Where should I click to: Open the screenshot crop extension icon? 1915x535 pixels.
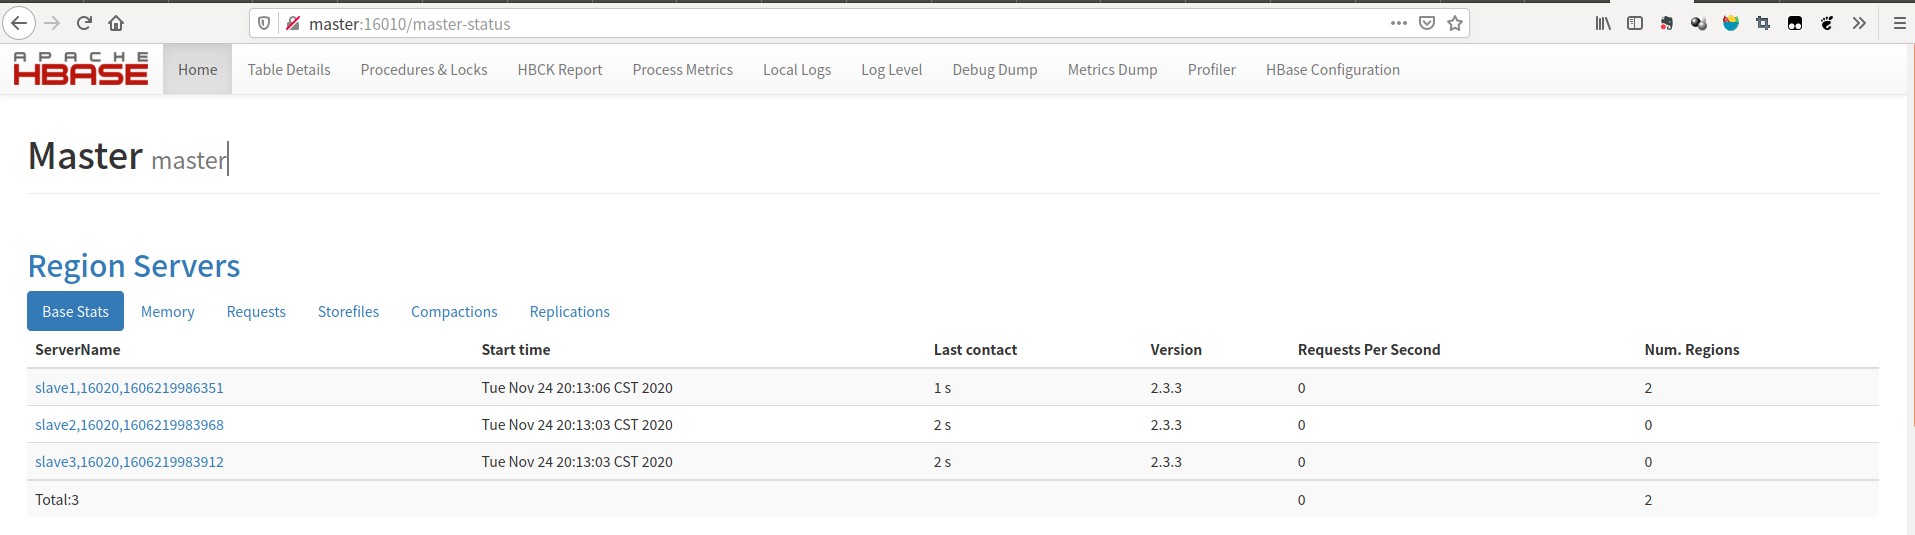(x=1763, y=23)
